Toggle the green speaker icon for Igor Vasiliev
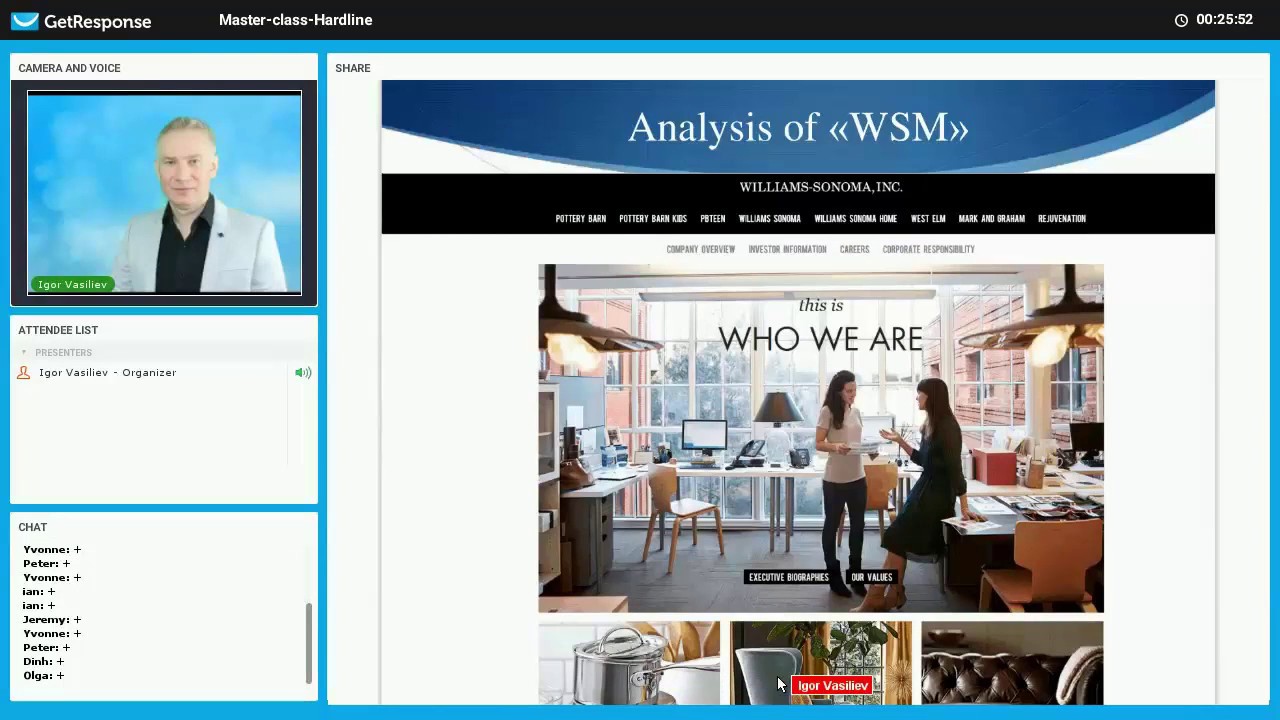 pyautogui.click(x=303, y=373)
